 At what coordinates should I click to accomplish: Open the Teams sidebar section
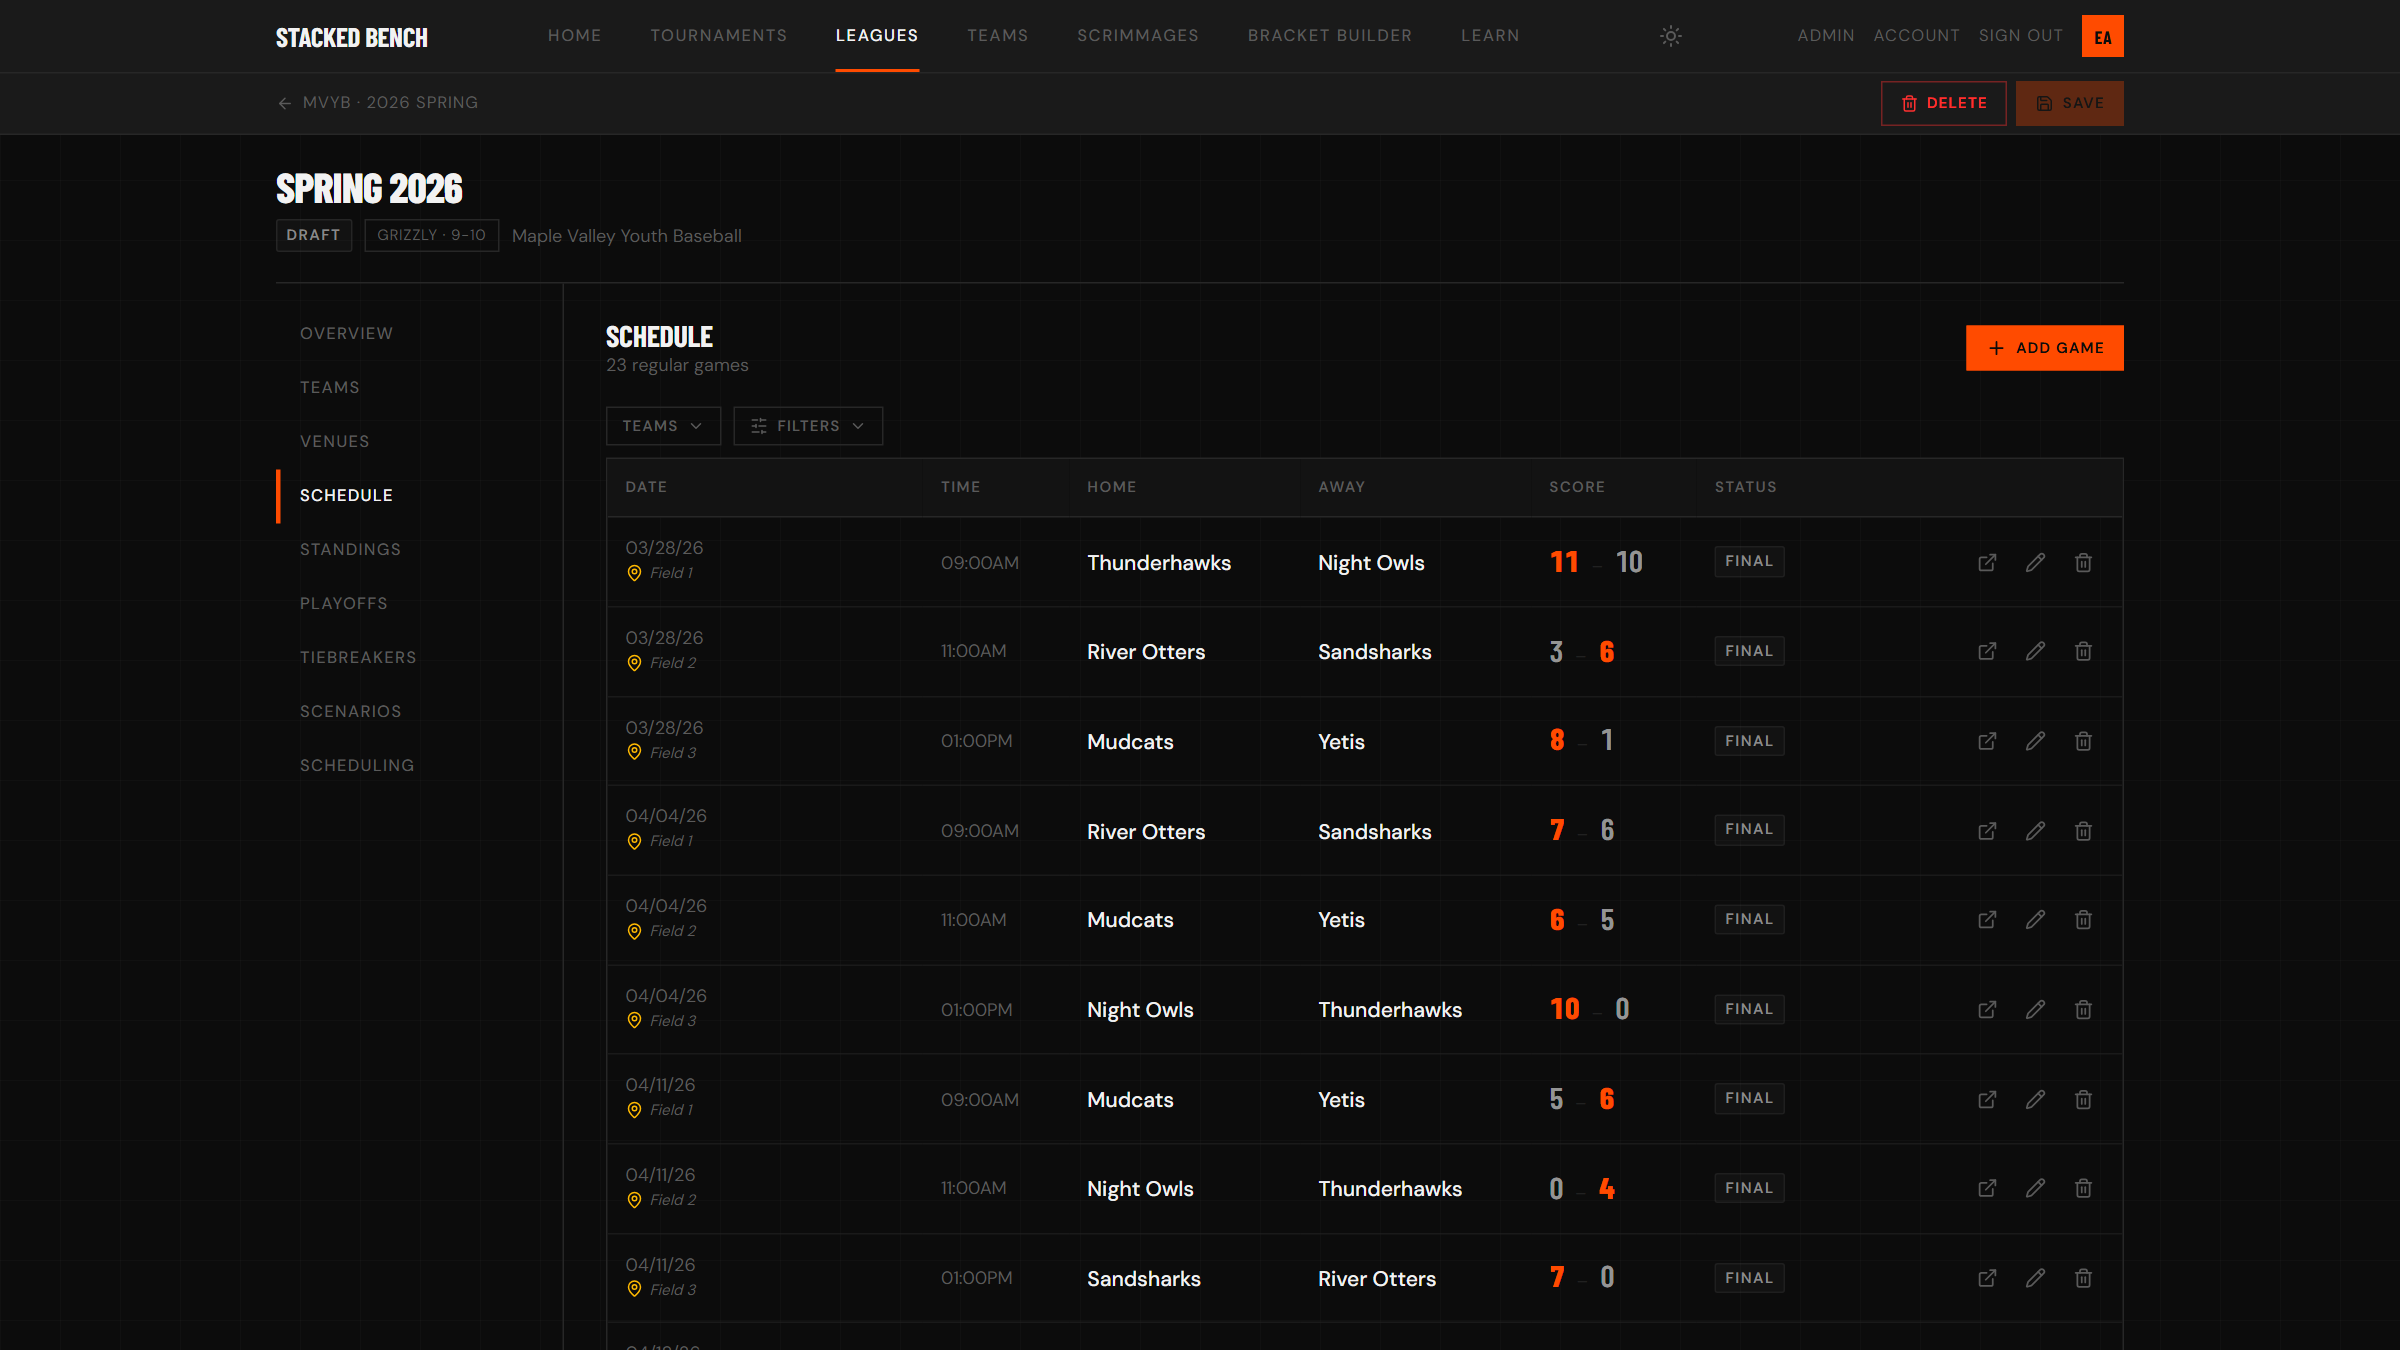tap(330, 387)
